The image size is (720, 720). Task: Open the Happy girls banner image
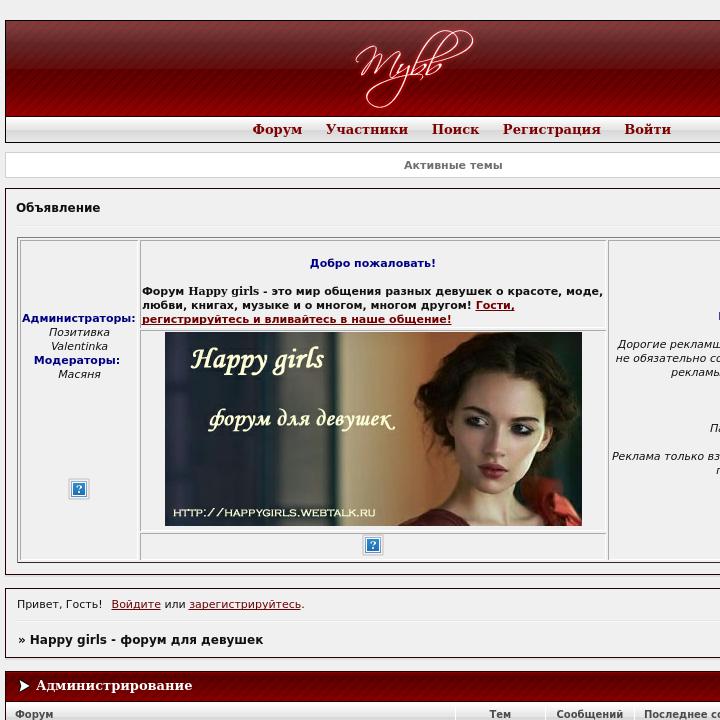coord(373,429)
